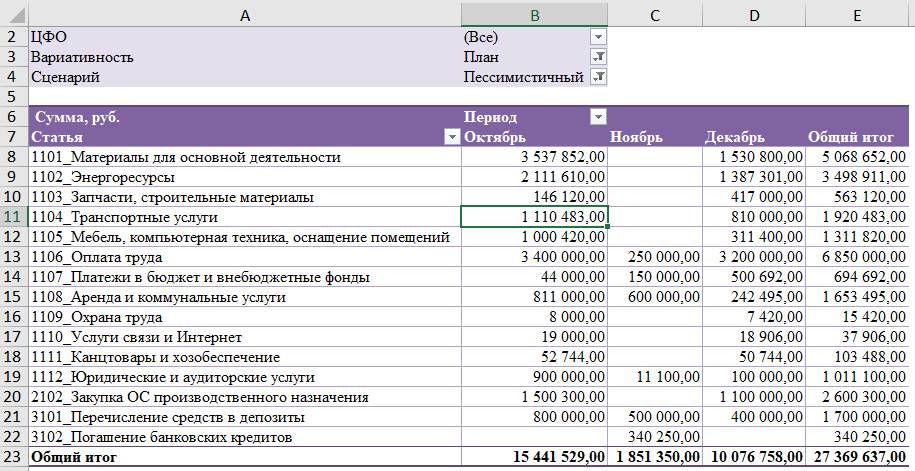Open the Статья row filter dropdown
915x471 pixels.
pos(452,137)
